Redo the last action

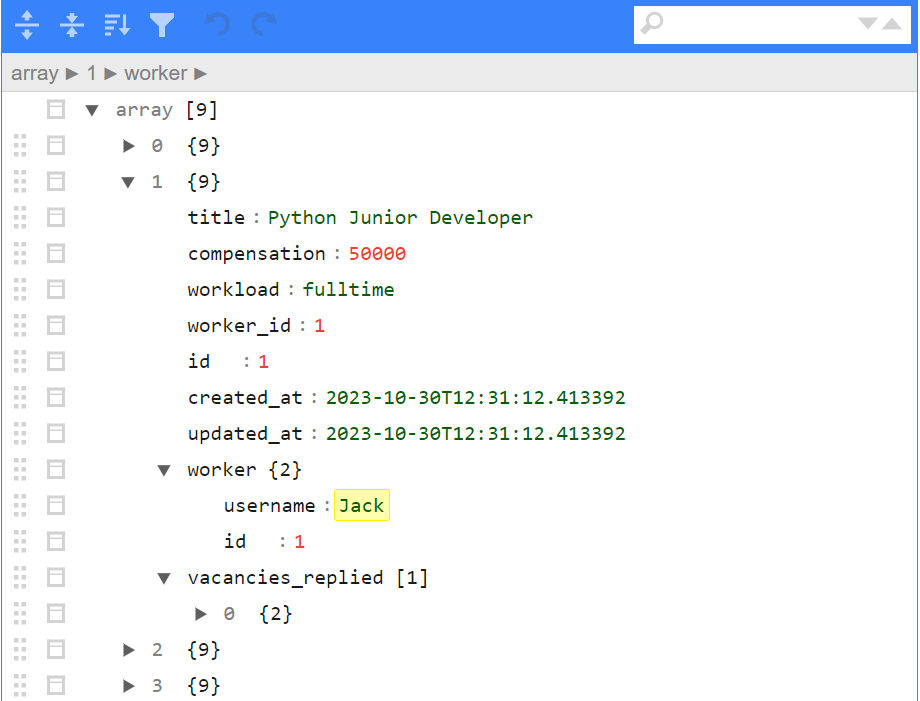point(263,25)
